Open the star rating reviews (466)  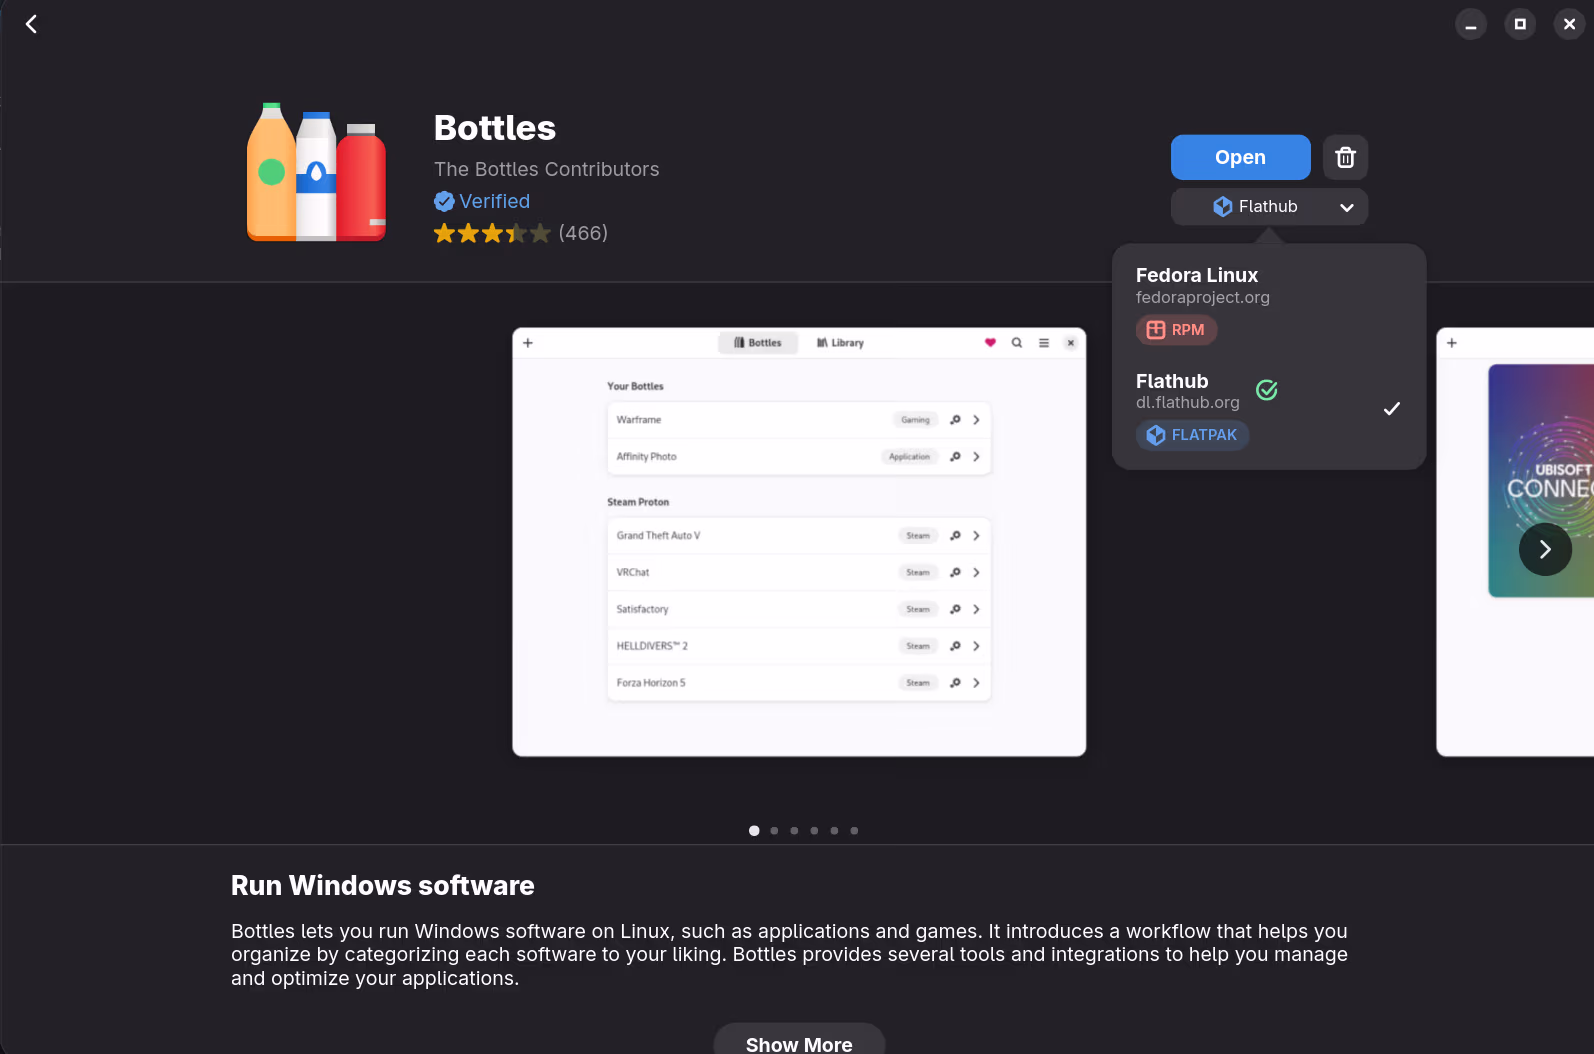pyautogui.click(x=521, y=233)
